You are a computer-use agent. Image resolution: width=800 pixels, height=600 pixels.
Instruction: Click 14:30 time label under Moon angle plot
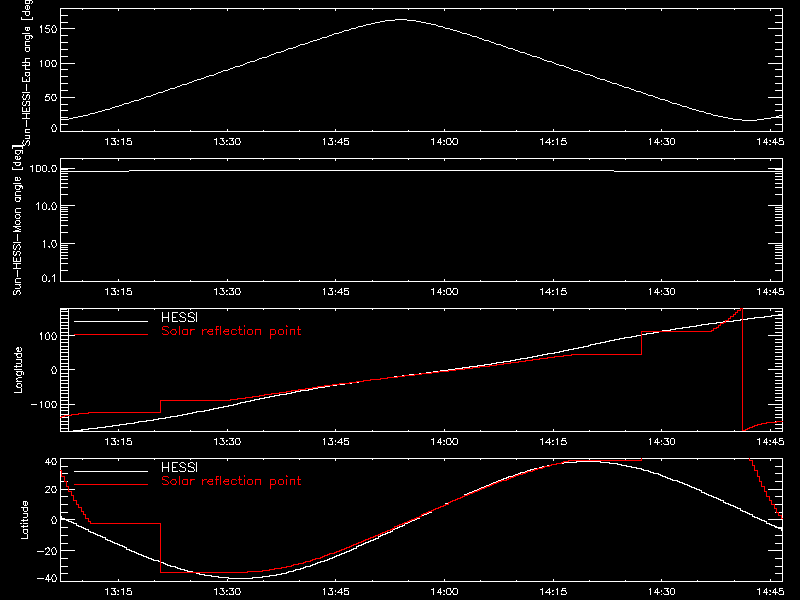[662, 292]
